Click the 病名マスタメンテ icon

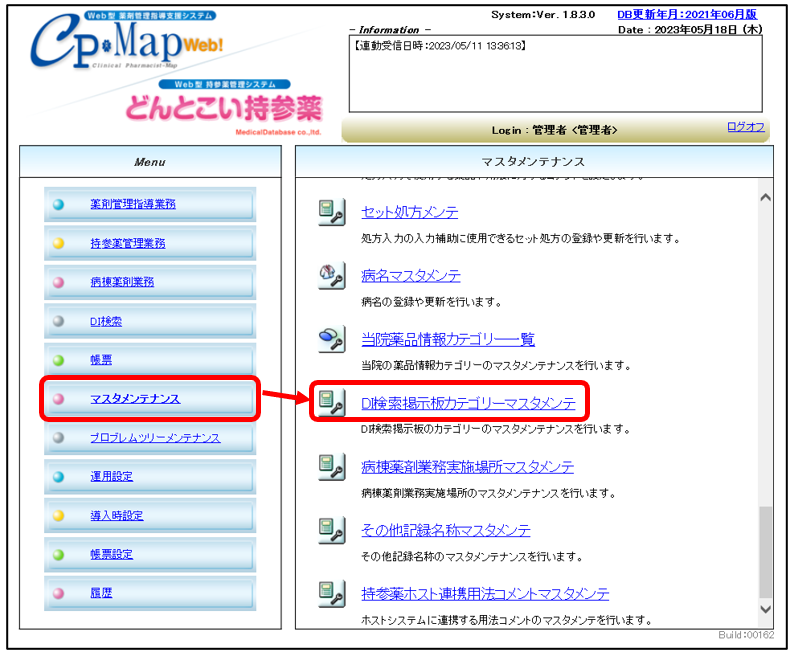[331, 275]
